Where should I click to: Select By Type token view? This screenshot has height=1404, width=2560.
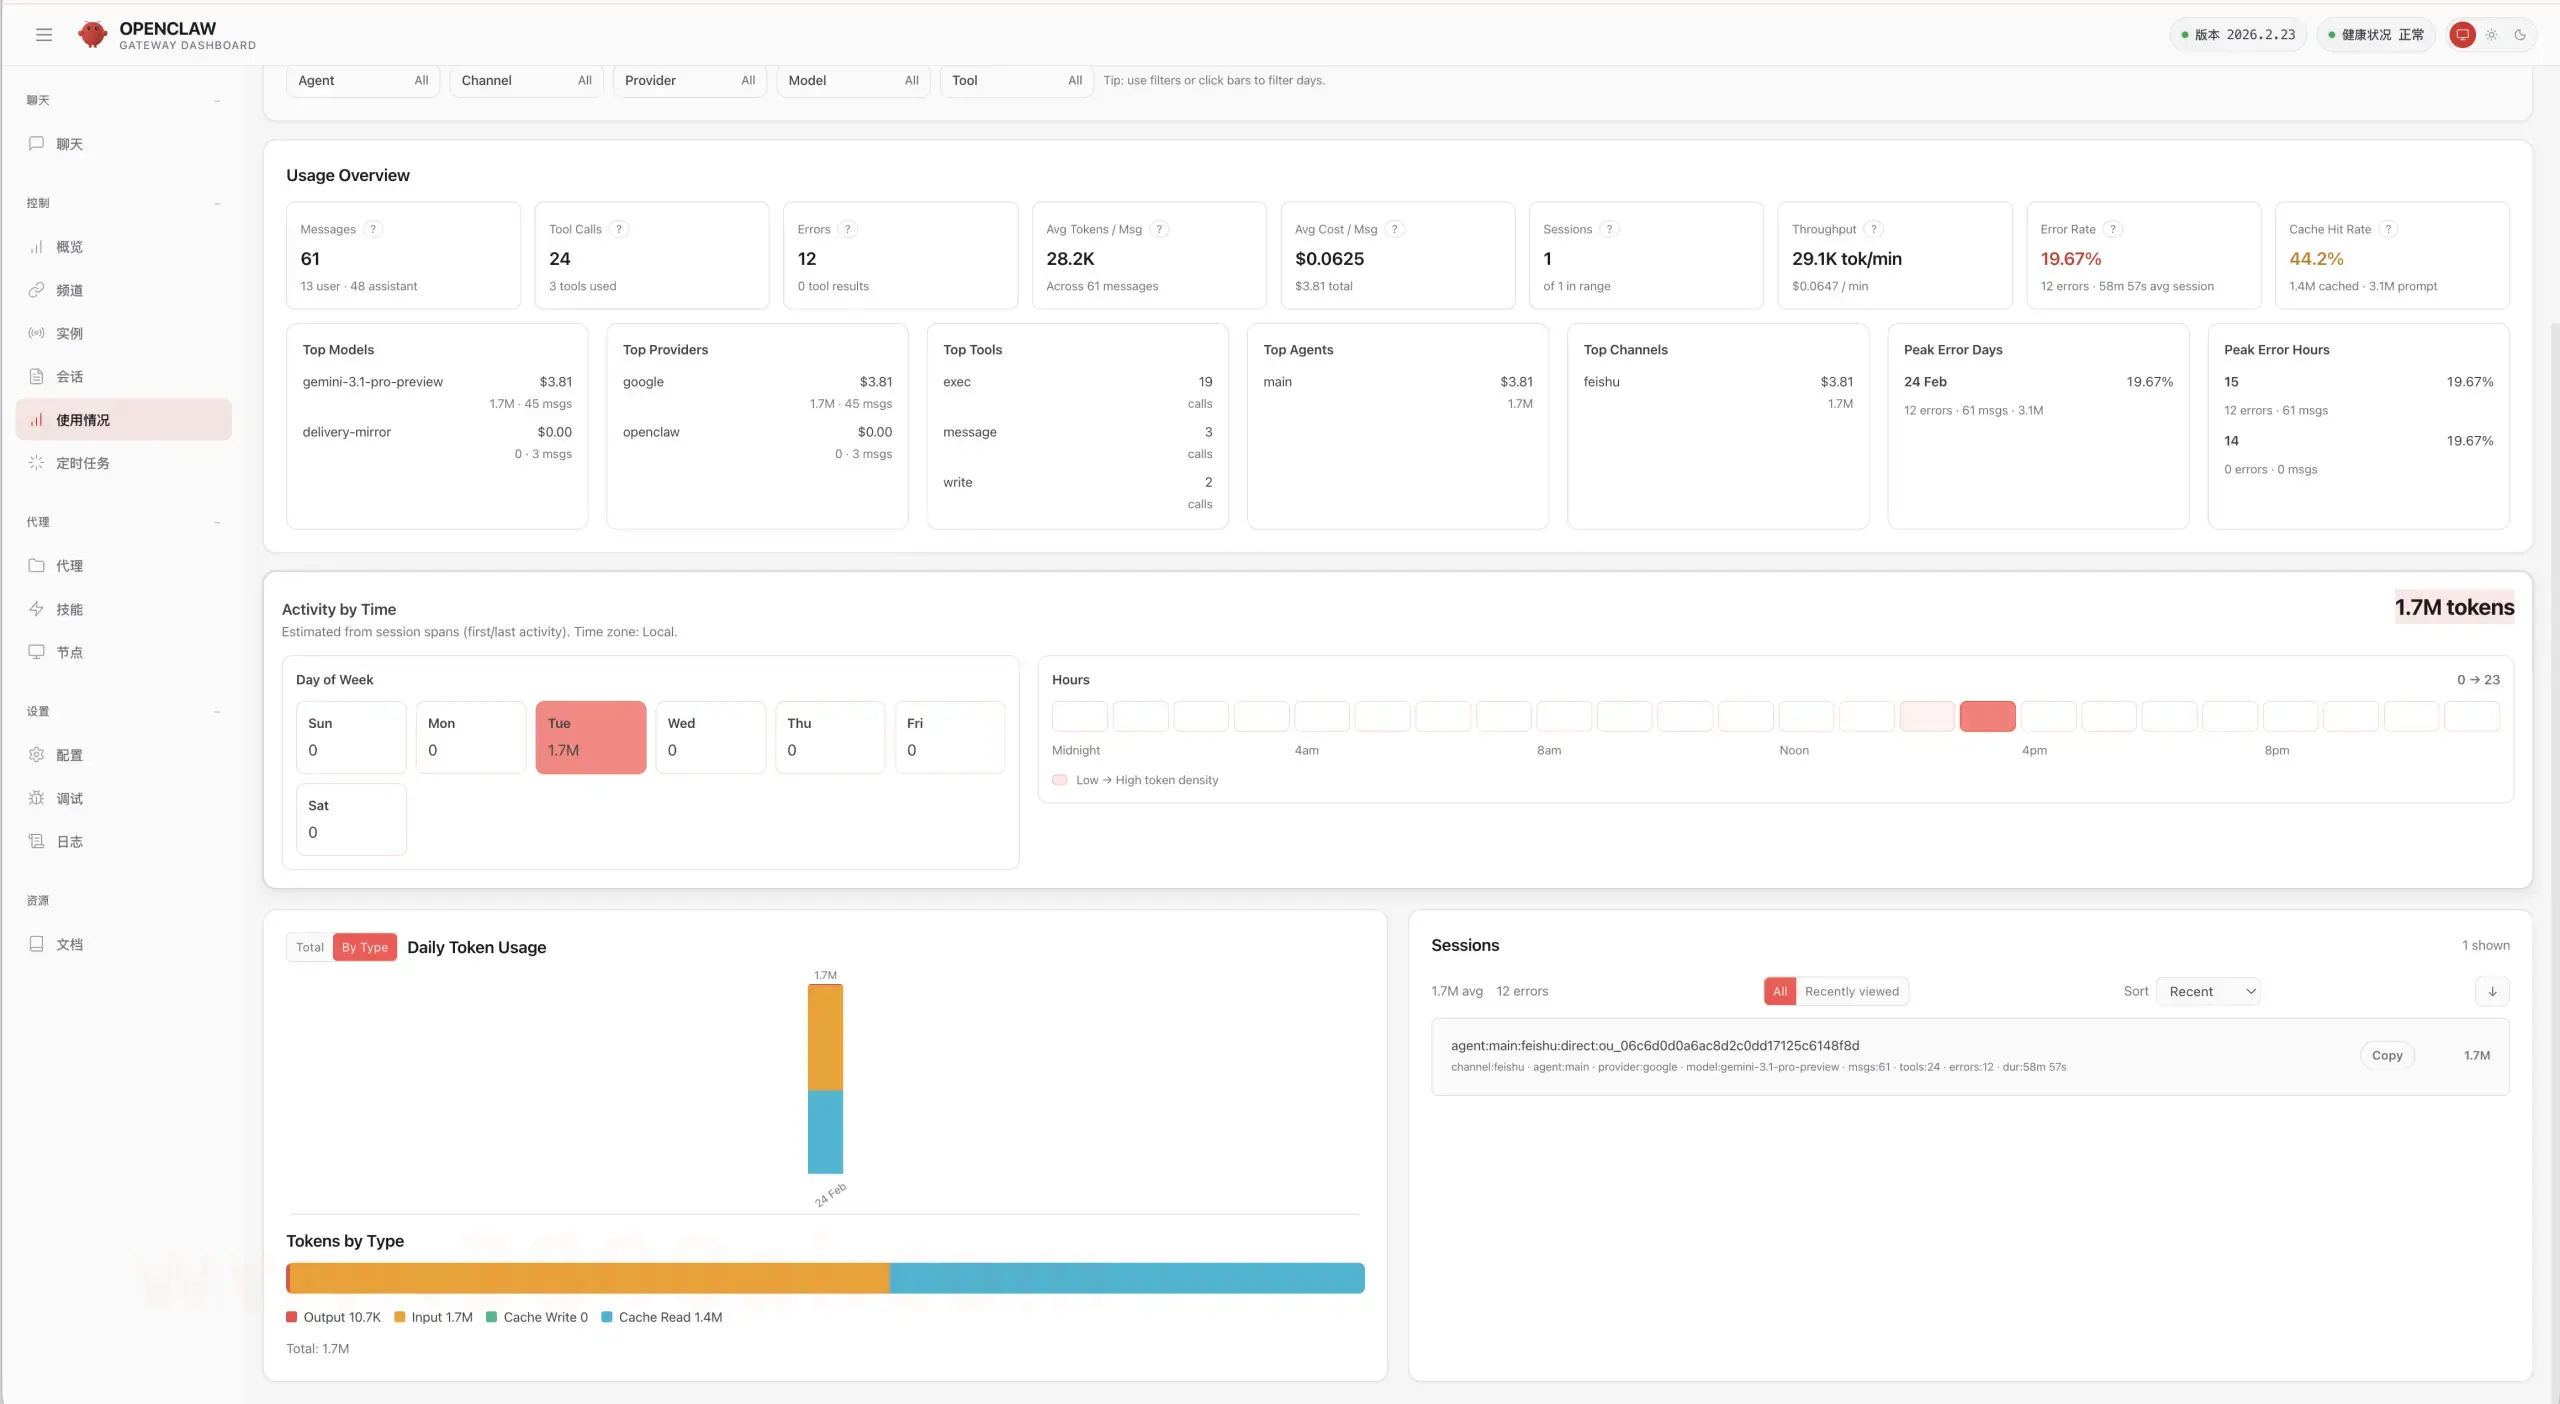click(x=364, y=947)
